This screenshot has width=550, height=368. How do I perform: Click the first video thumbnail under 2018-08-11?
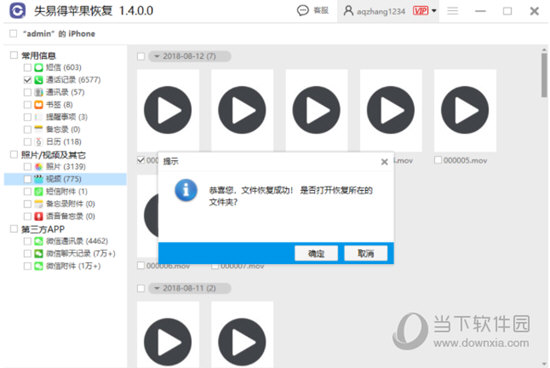[168, 335]
